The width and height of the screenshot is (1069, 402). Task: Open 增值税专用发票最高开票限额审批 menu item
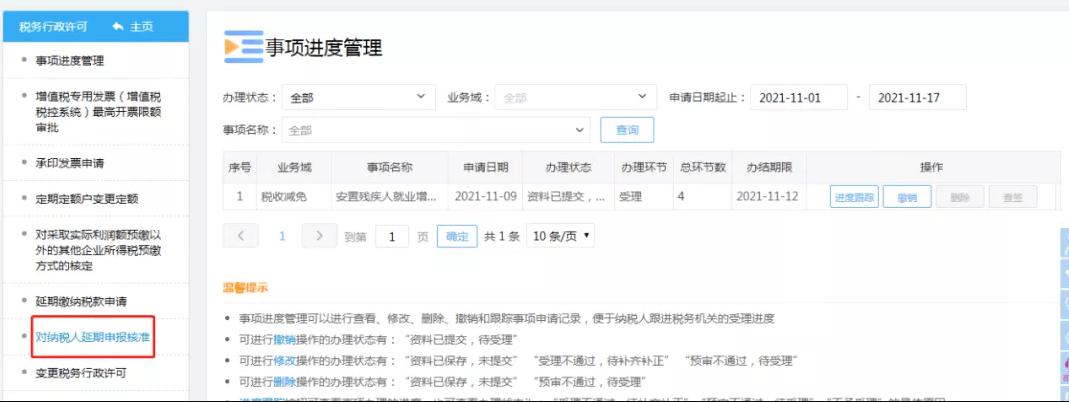pyautogui.click(x=98, y=112)
